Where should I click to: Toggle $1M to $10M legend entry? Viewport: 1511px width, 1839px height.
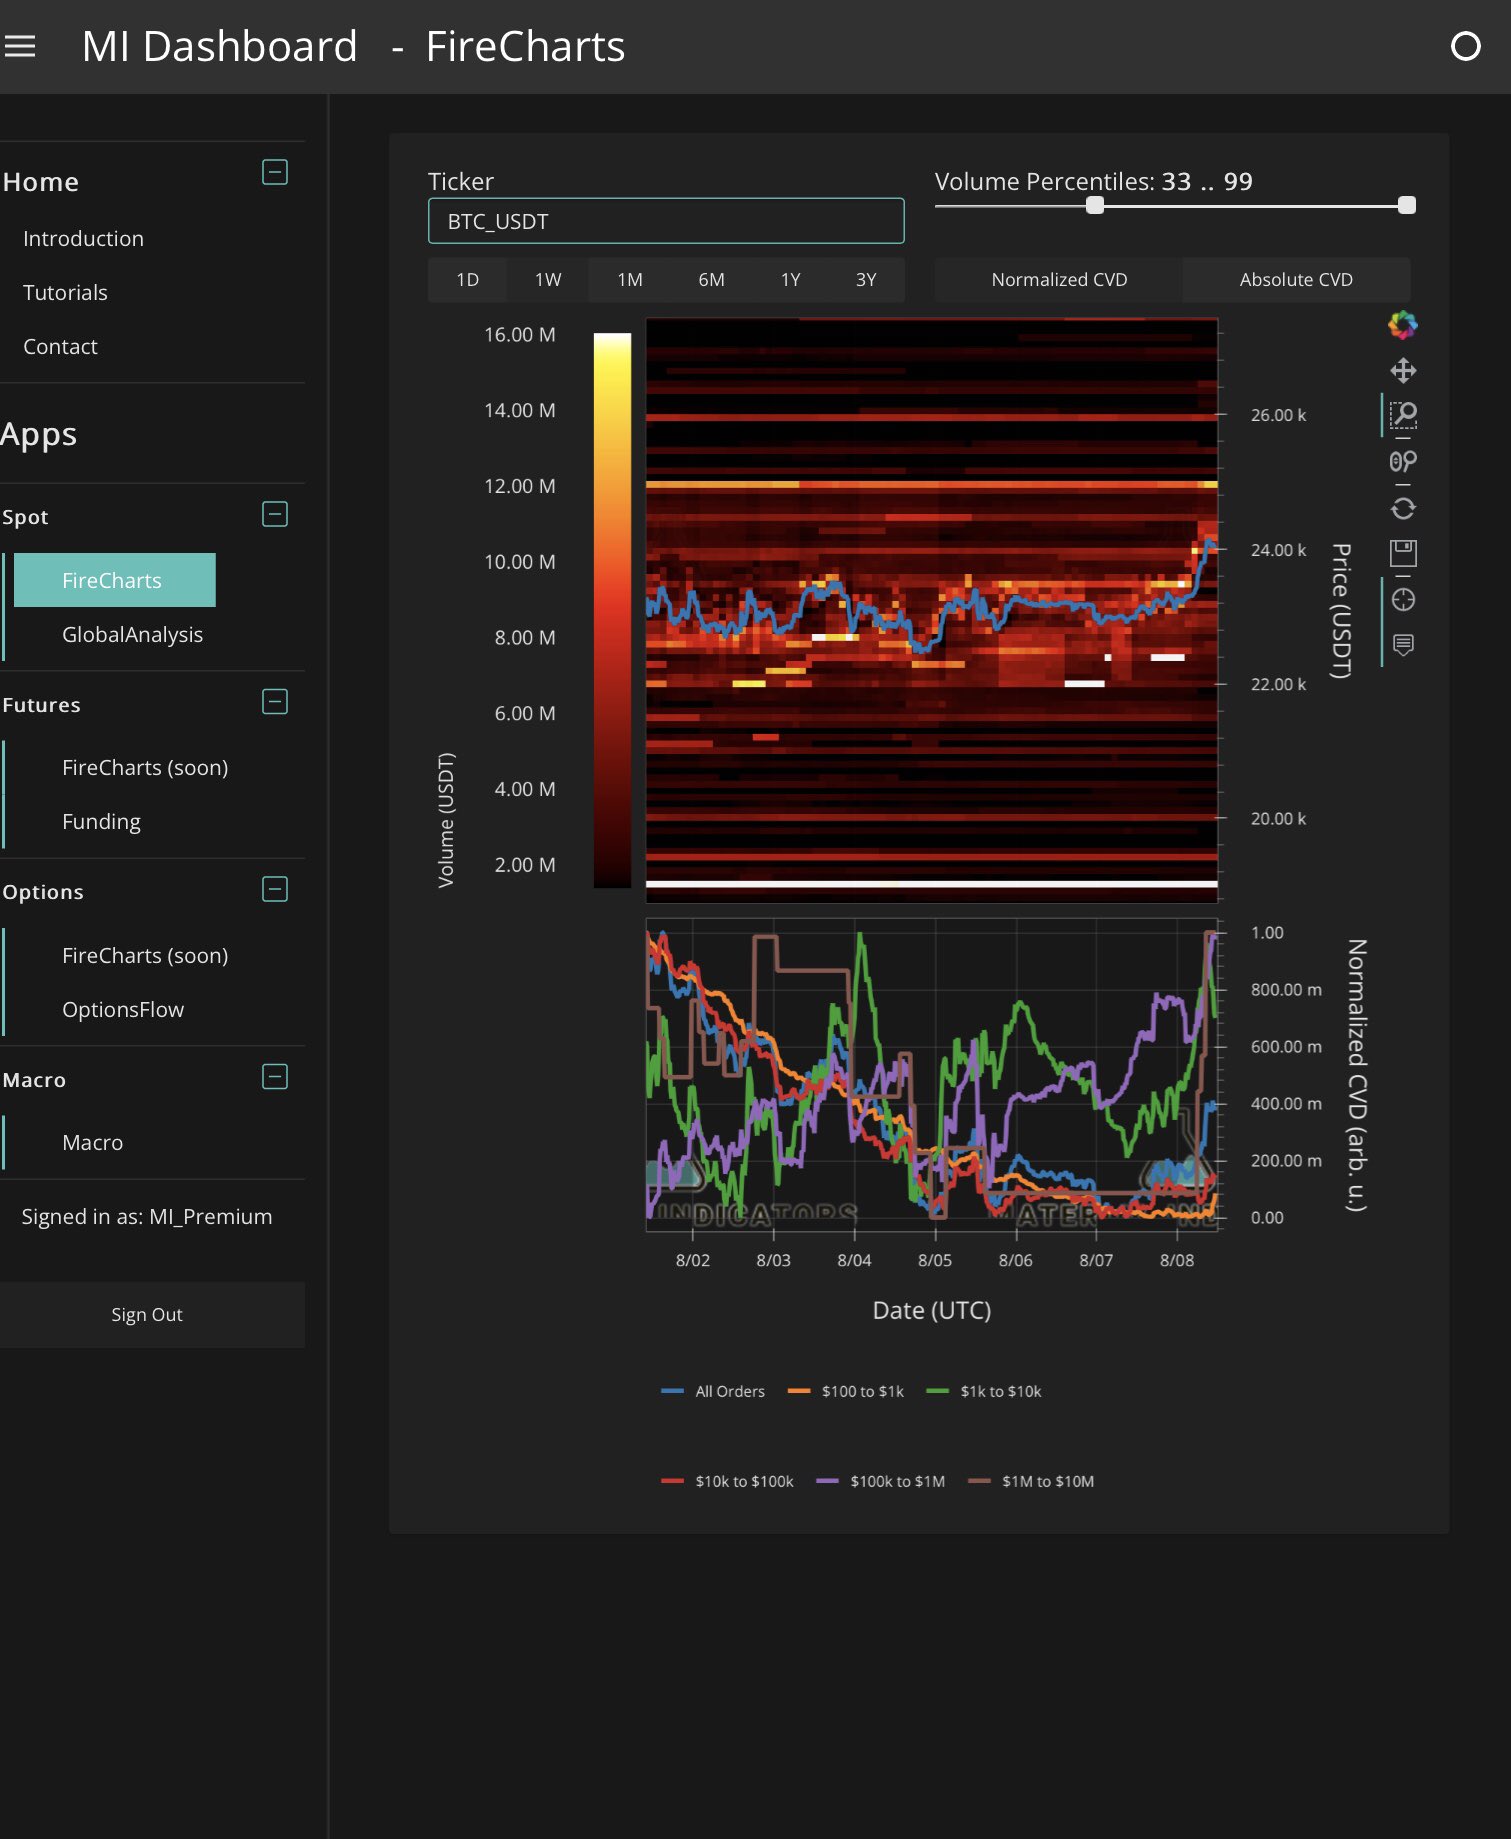tap(1032, 1481)
